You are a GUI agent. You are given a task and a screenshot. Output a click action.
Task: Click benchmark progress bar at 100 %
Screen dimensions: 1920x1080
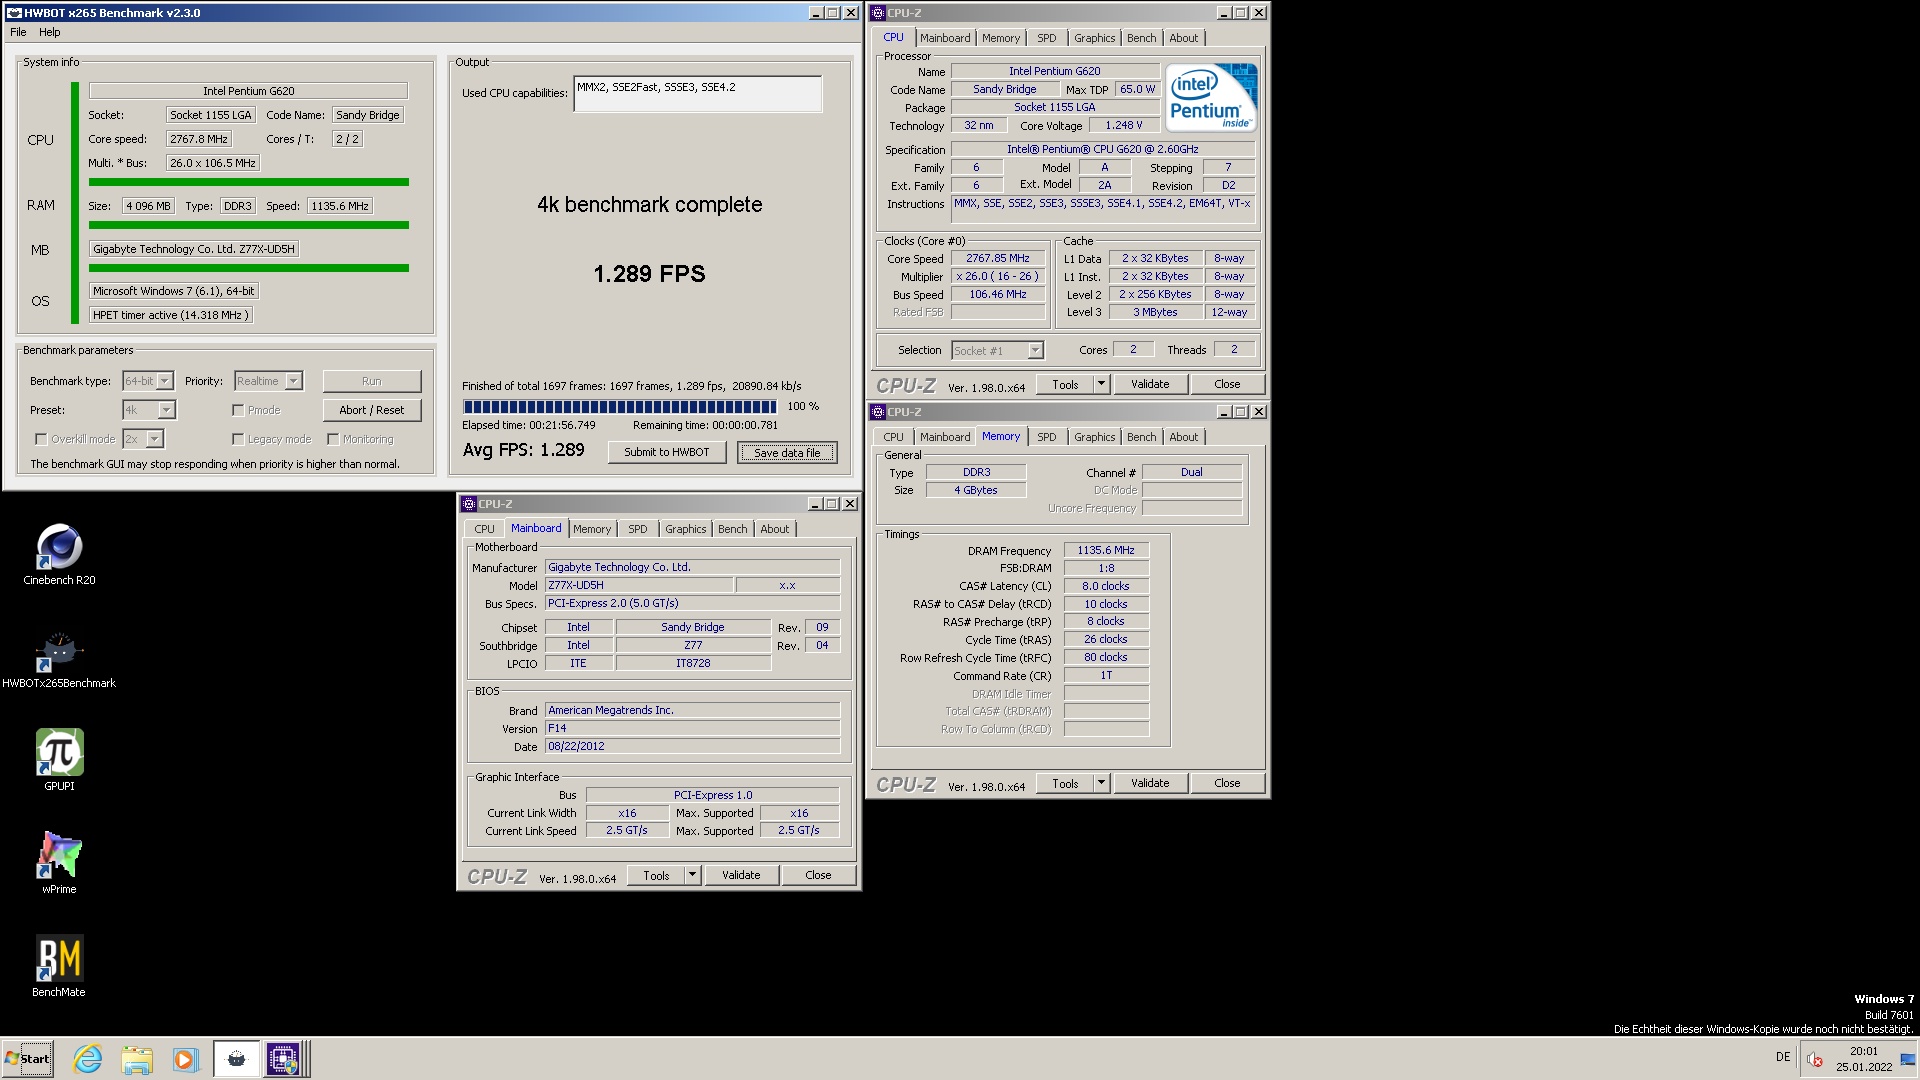(x=620, y=407)
